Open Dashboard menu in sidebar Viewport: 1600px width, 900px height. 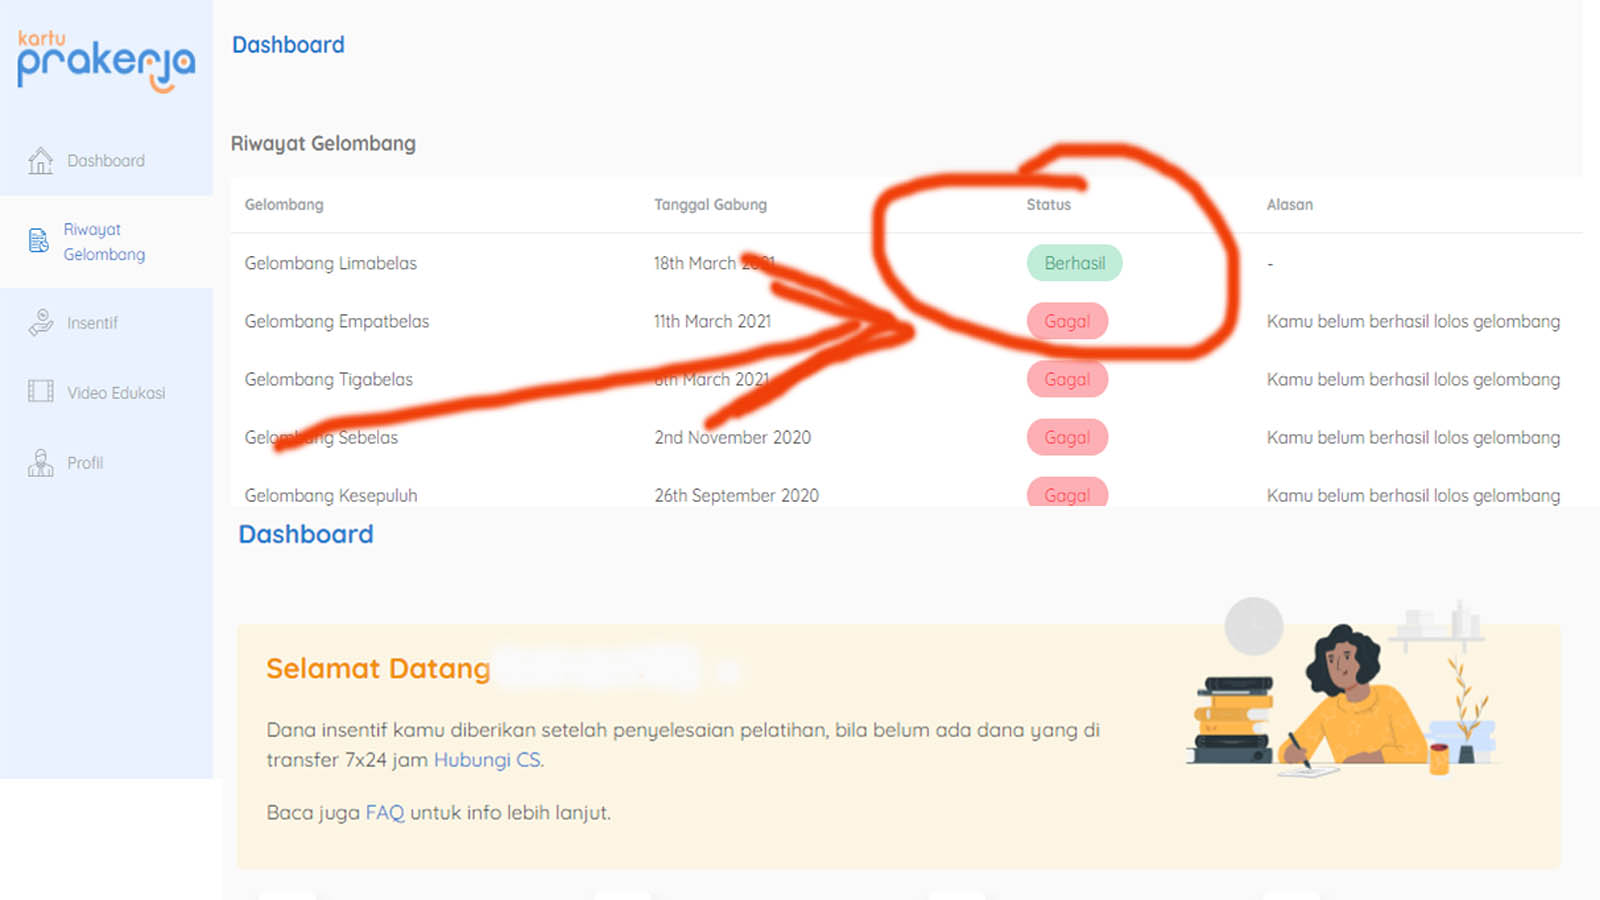[x=106, y=161]
